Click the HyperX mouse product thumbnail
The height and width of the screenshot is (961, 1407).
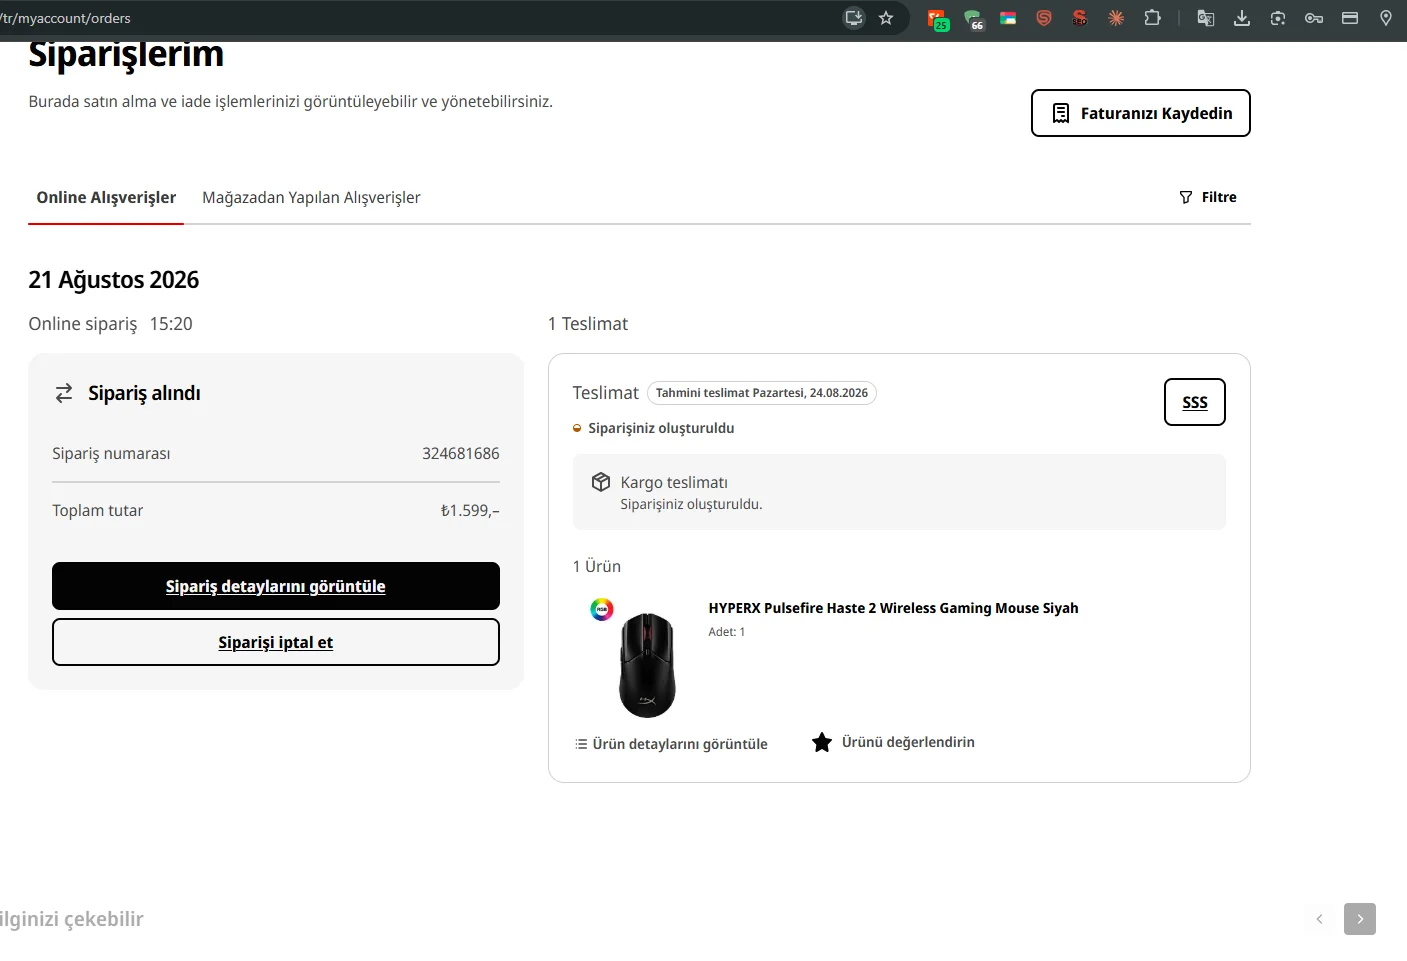[647, 664]
